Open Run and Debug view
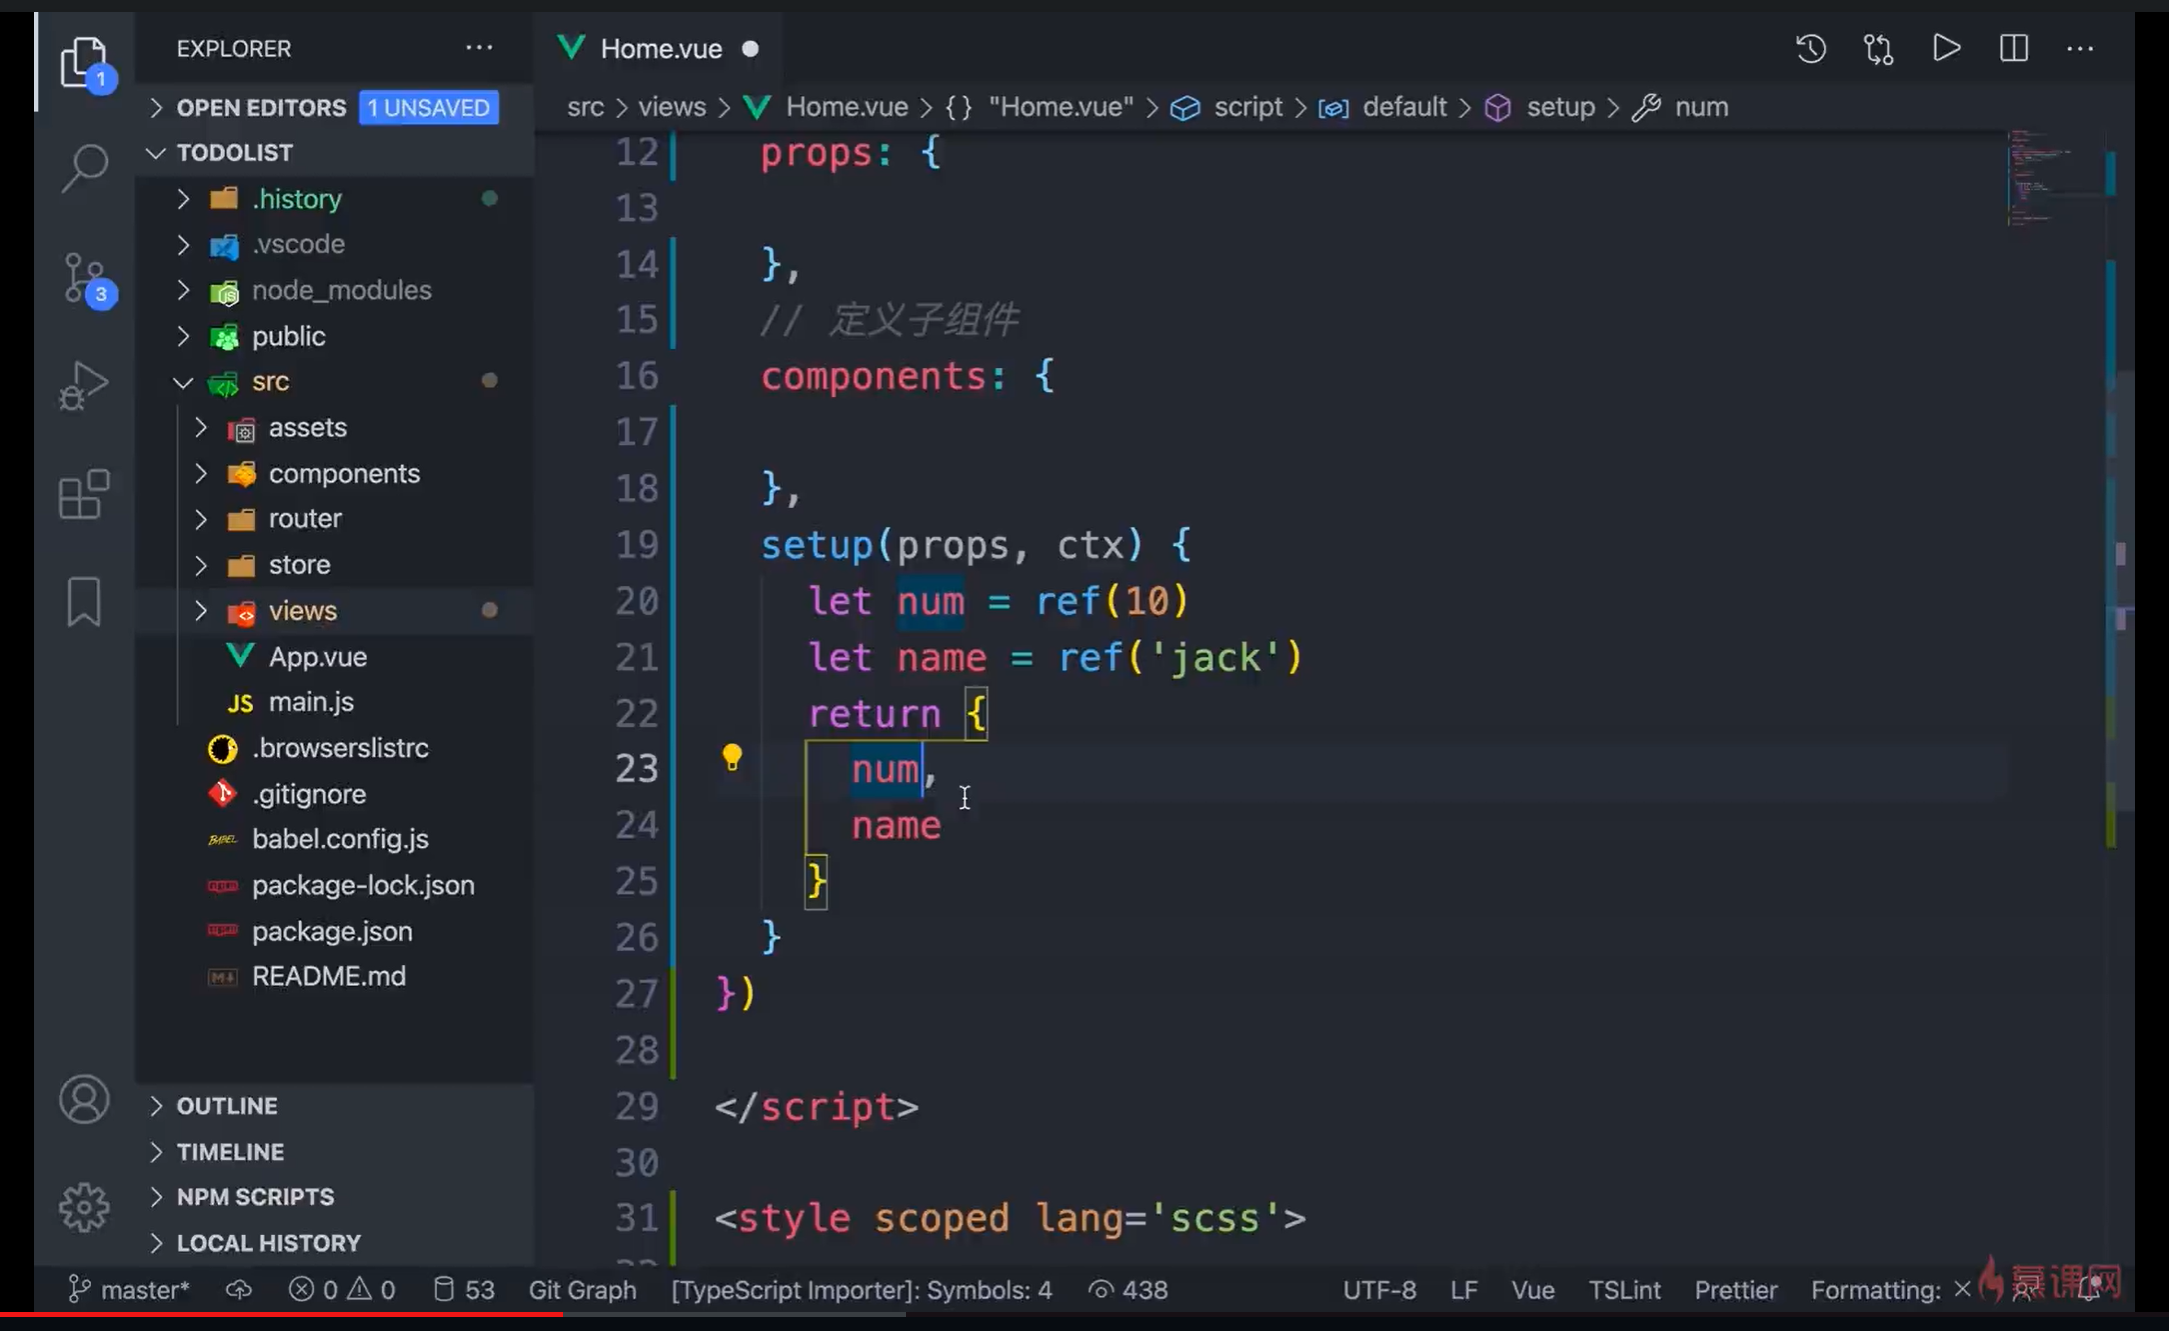The width and height of the screenshot is (2169, 1331). pyautogui.click(x=84, y=386)
